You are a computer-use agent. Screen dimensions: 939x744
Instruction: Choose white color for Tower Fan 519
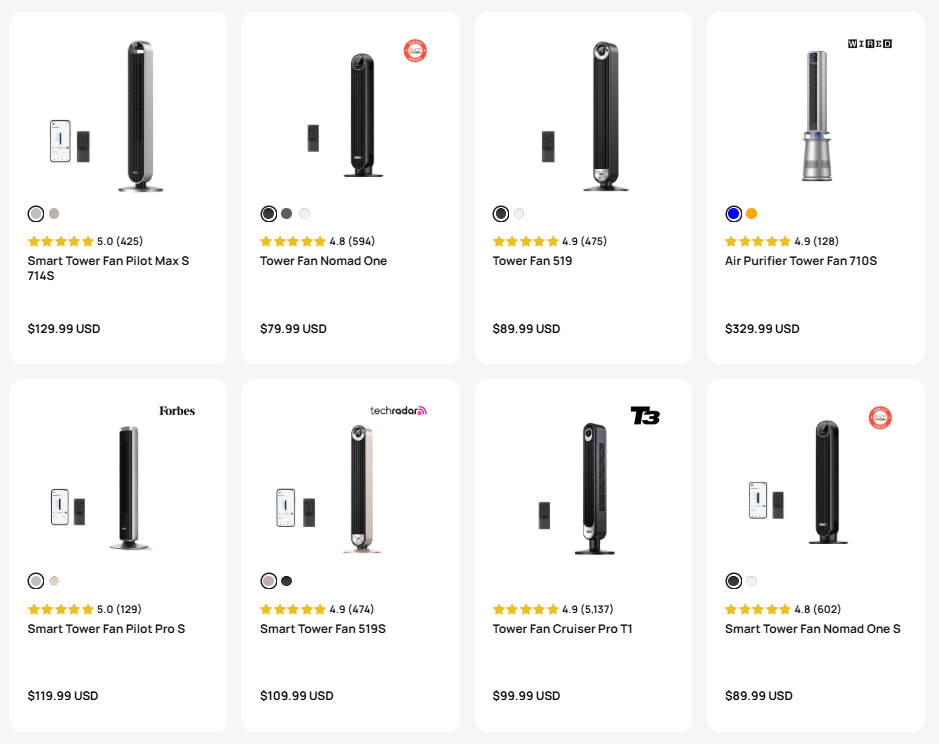[519, 213]
